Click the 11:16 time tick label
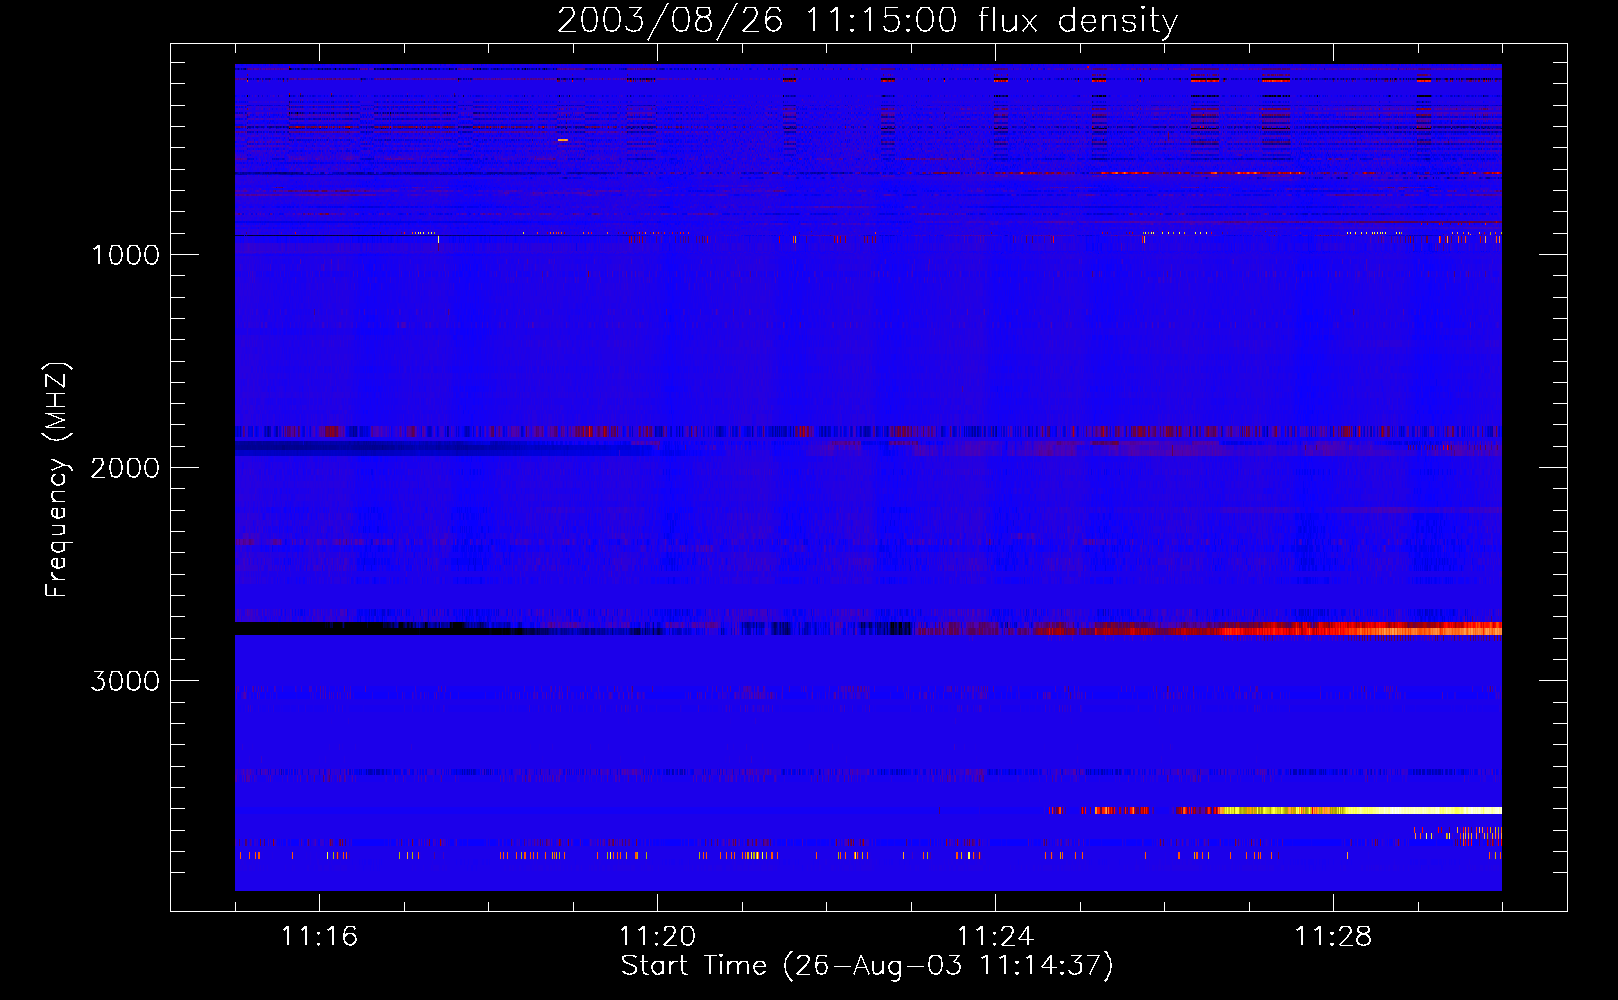The width and height of the screenshot is (1618, 1000). coord(319,937)
